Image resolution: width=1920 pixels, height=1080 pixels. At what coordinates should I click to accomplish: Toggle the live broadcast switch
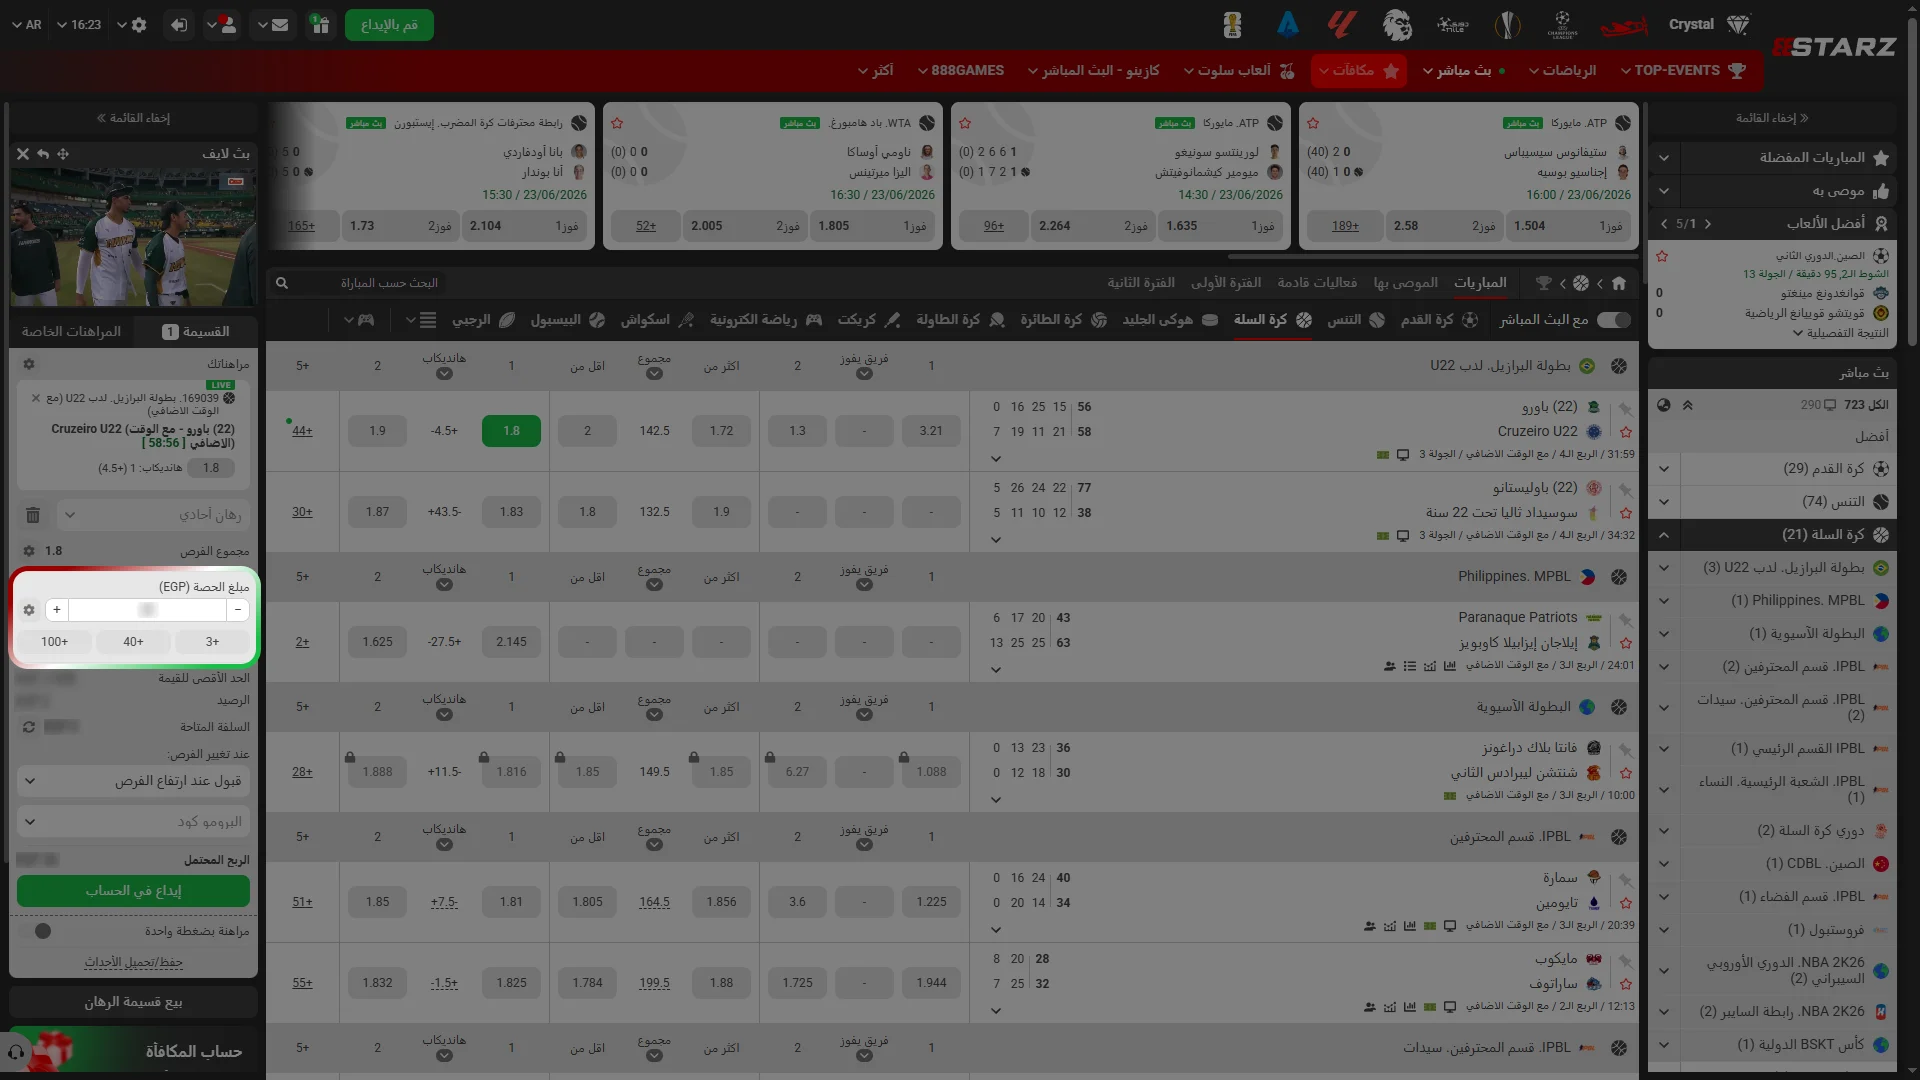pos(1614,320)
